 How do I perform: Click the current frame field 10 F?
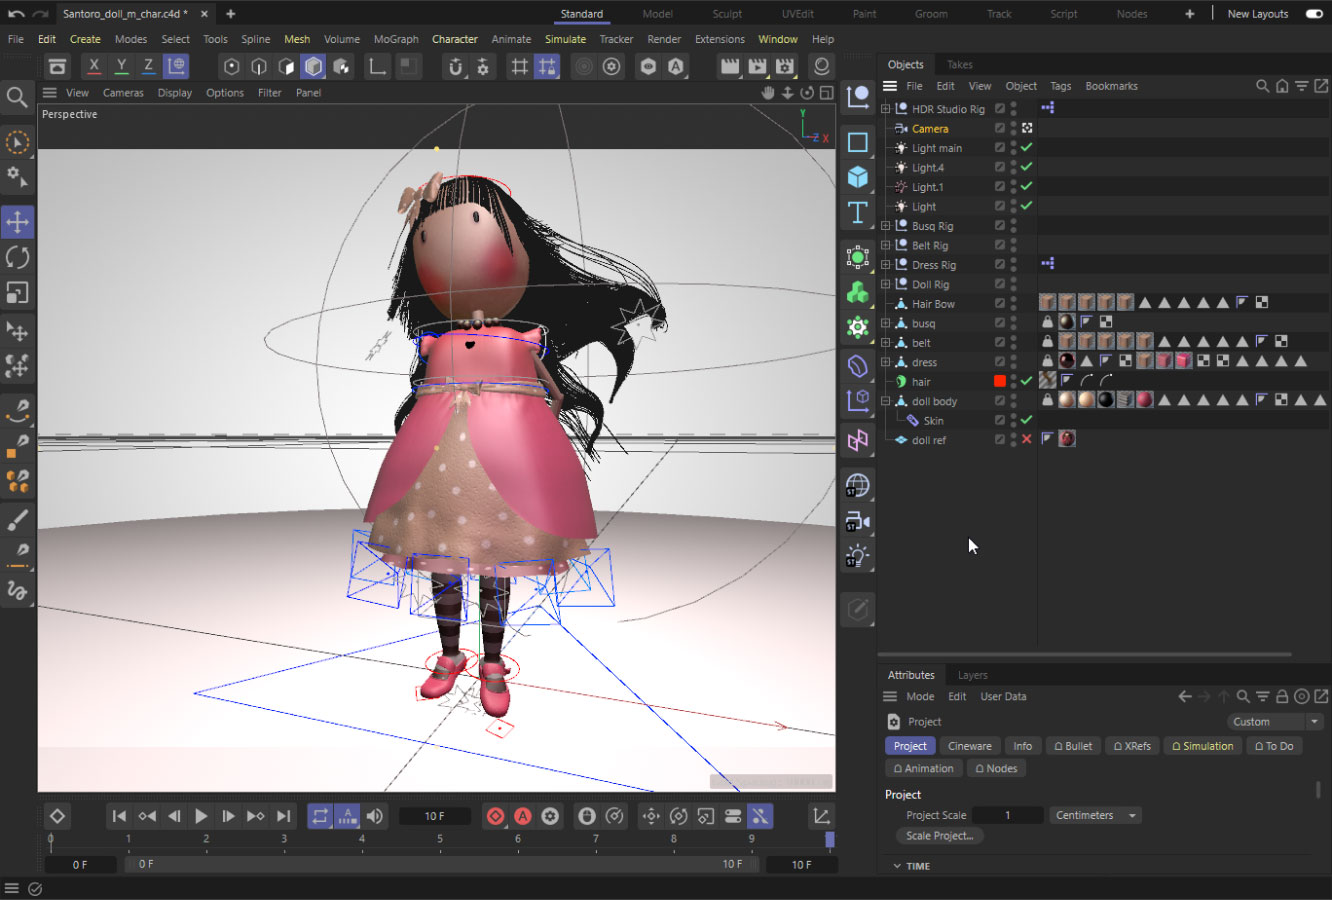435,816
